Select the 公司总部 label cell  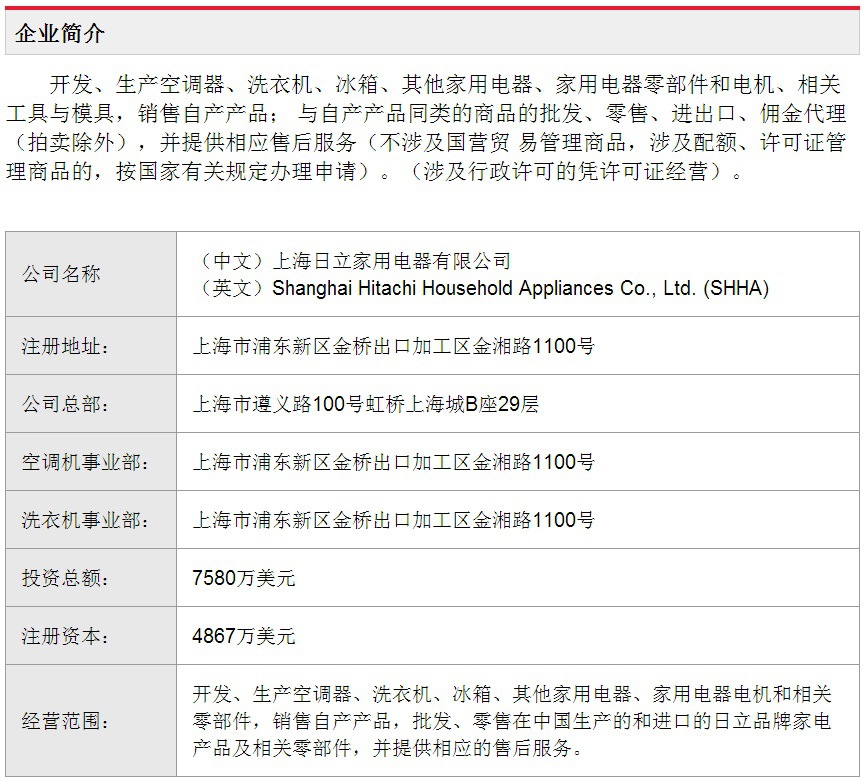(x=91, y=404)
